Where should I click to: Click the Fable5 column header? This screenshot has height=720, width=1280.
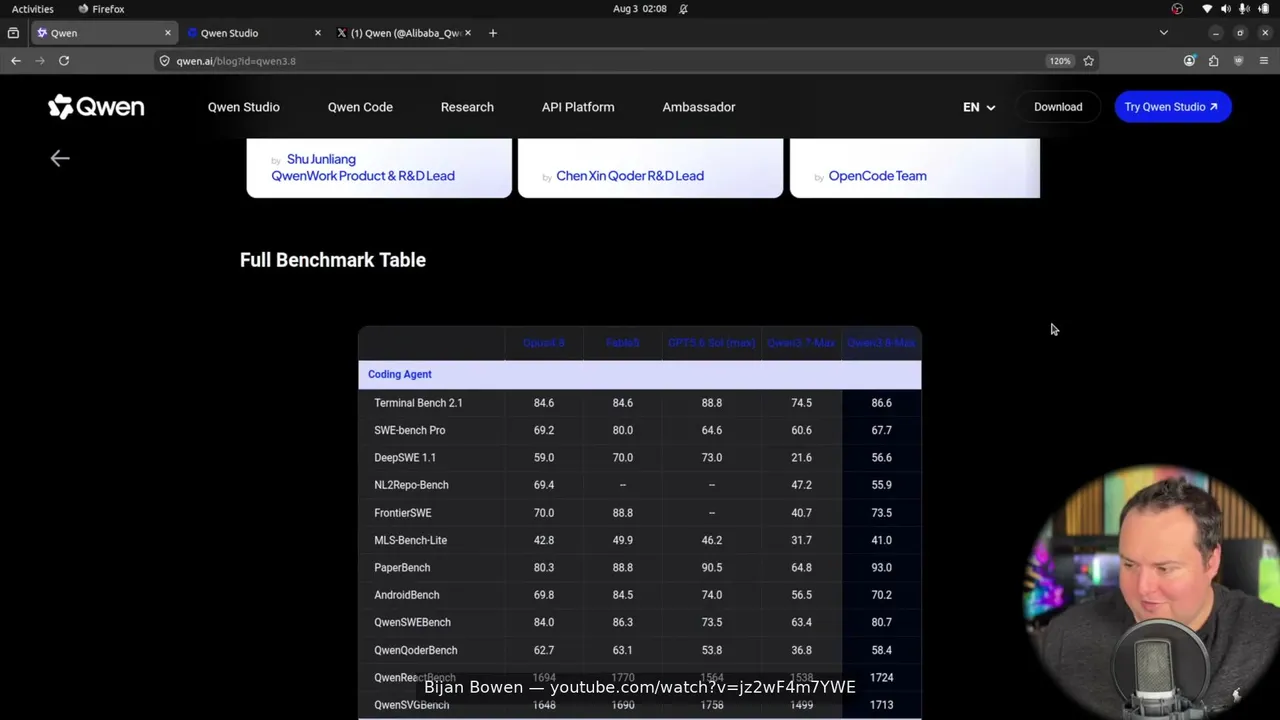pos(622,343)
